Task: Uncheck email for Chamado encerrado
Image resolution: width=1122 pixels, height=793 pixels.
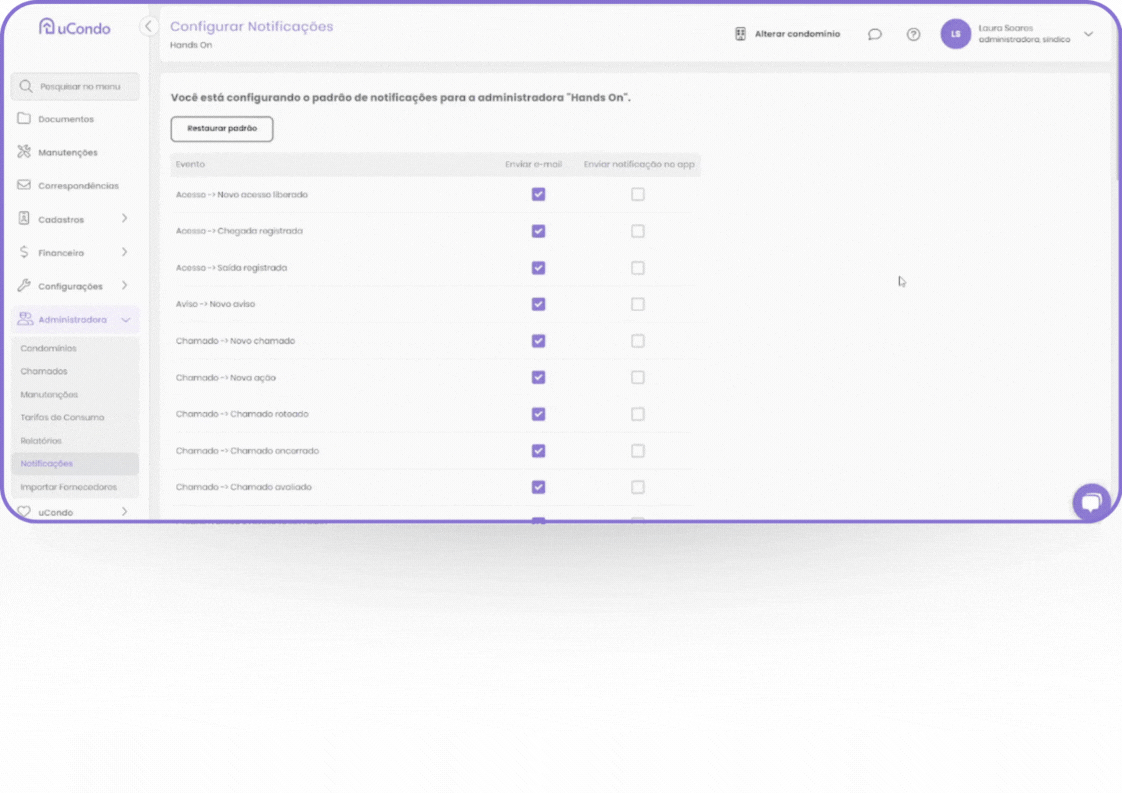Action: [538, 451]
